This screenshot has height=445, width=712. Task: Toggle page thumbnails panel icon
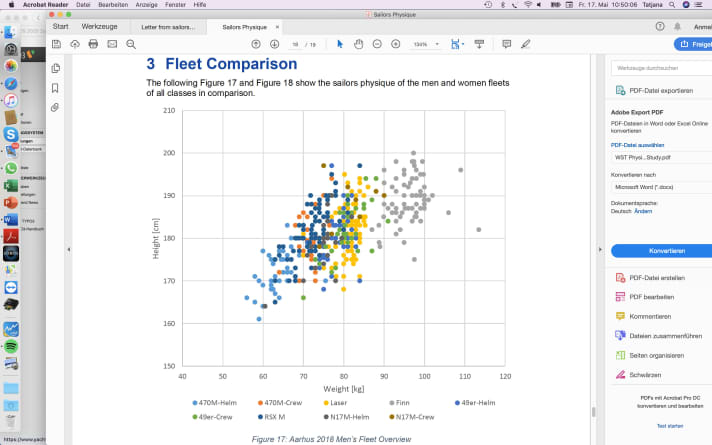pos(55,68)
